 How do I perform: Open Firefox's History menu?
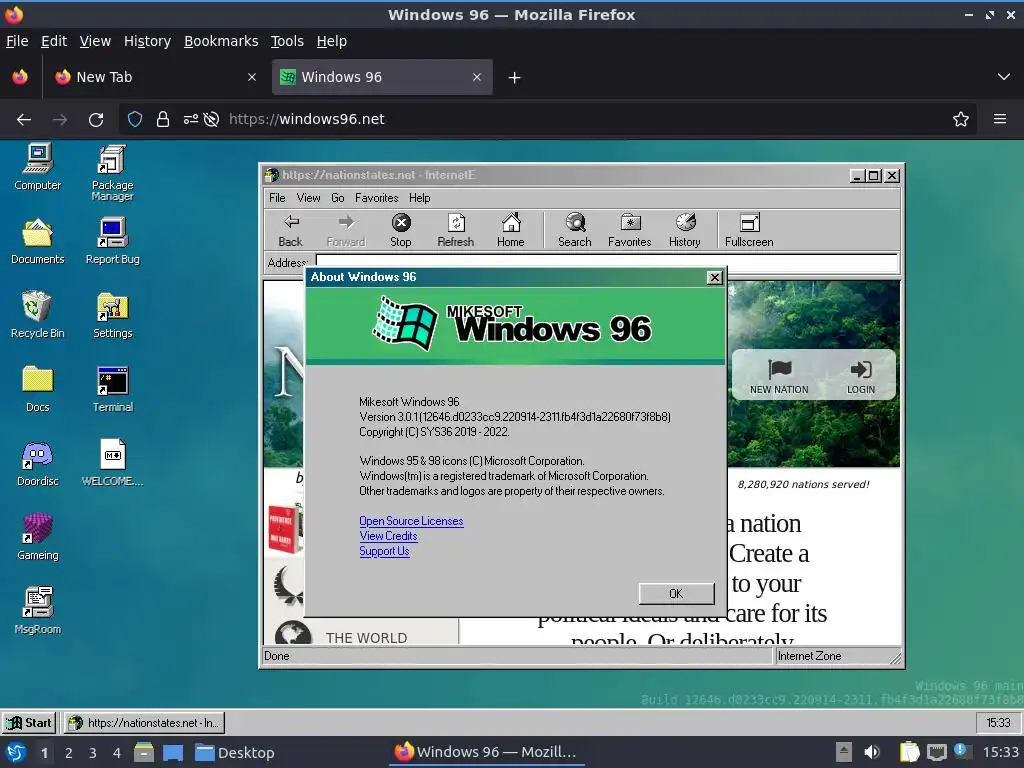(147, 41)
